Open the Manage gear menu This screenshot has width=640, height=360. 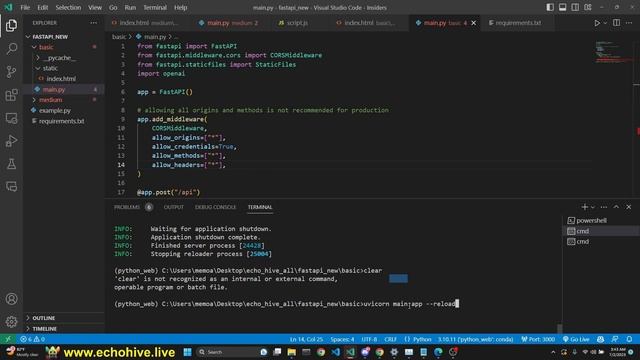point(11,322)
